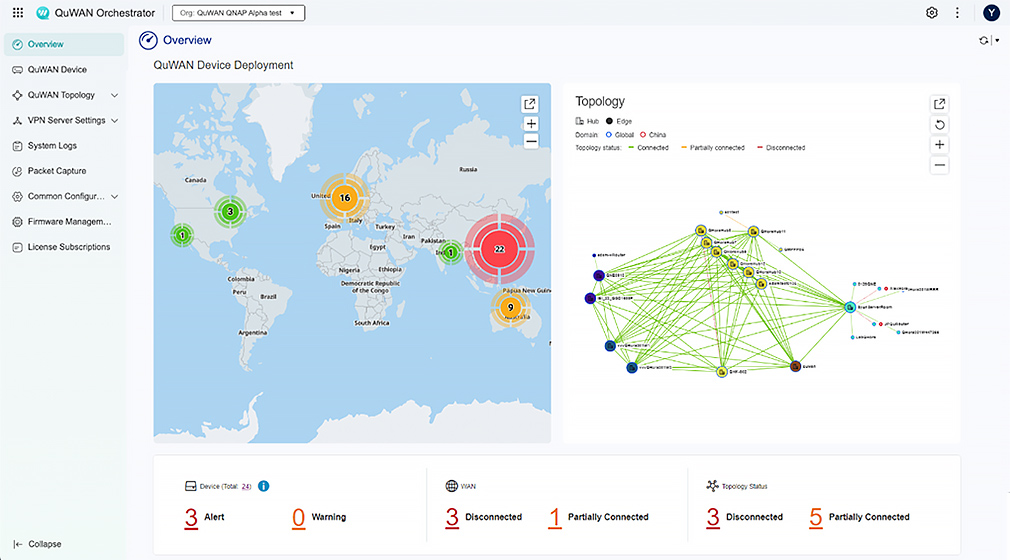The height and width of the screenshot is (560, 1010).
Task: Zoom in on the device deployment map
Action: [531, 124]
